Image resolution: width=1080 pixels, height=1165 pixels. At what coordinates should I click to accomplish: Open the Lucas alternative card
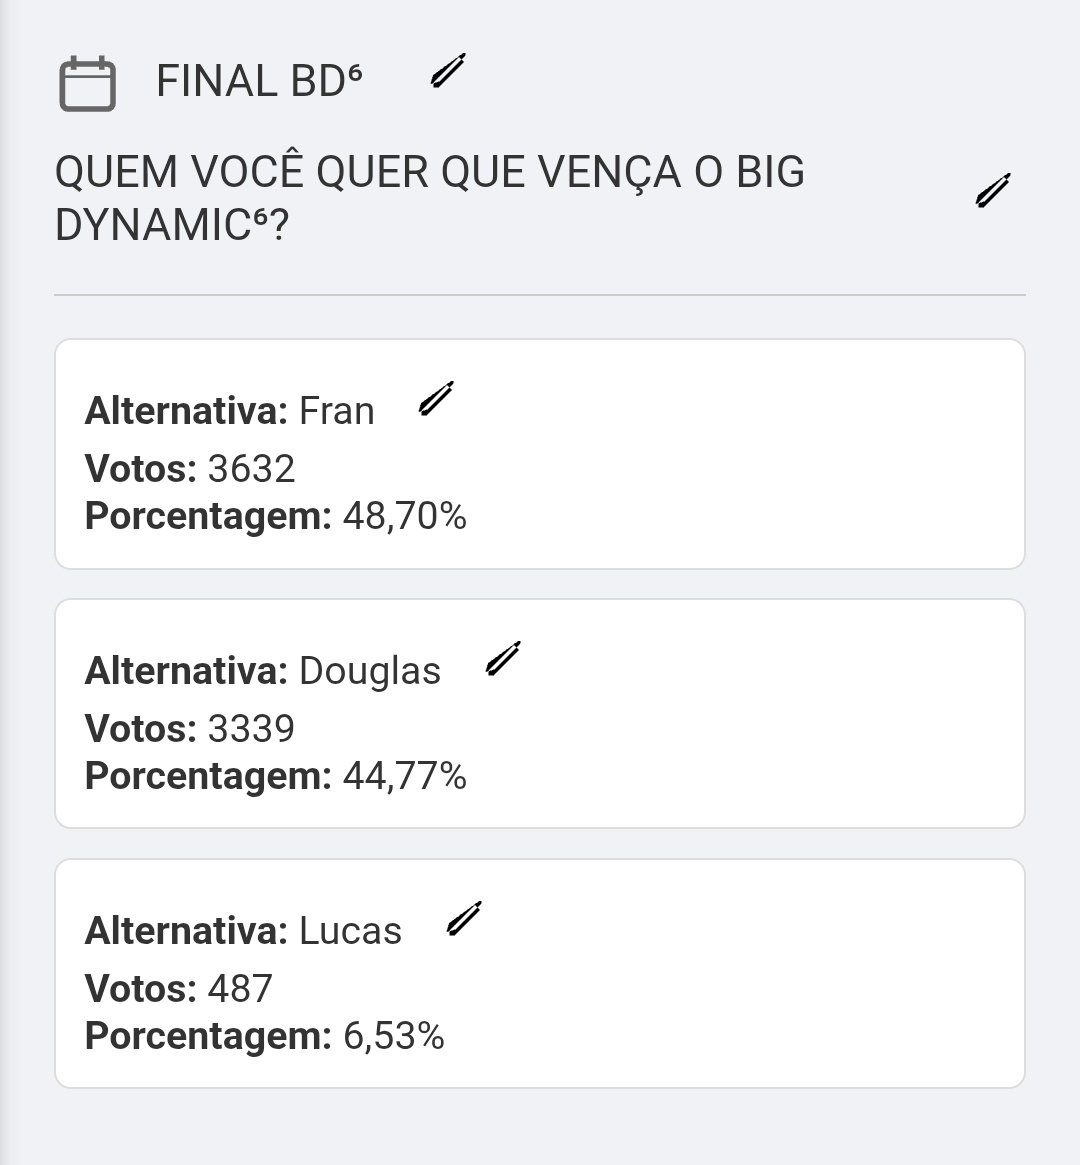(540, 973)
